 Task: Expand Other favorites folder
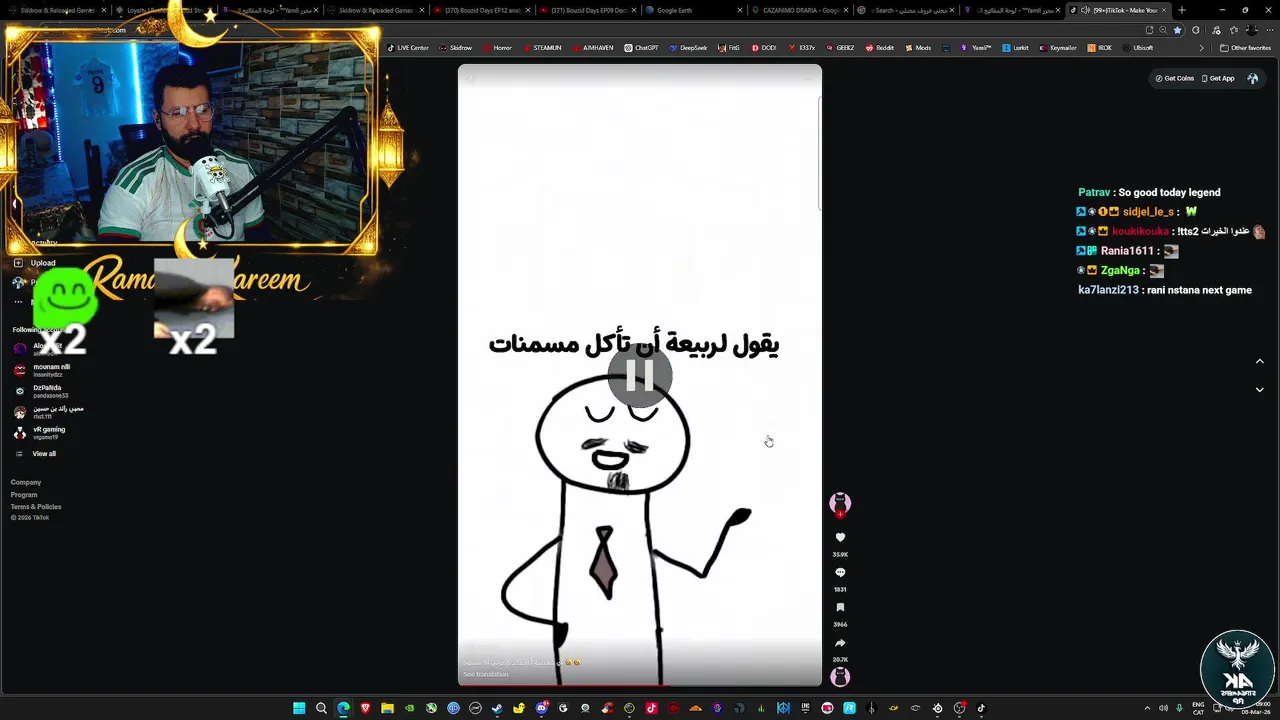coord(1246,48)
